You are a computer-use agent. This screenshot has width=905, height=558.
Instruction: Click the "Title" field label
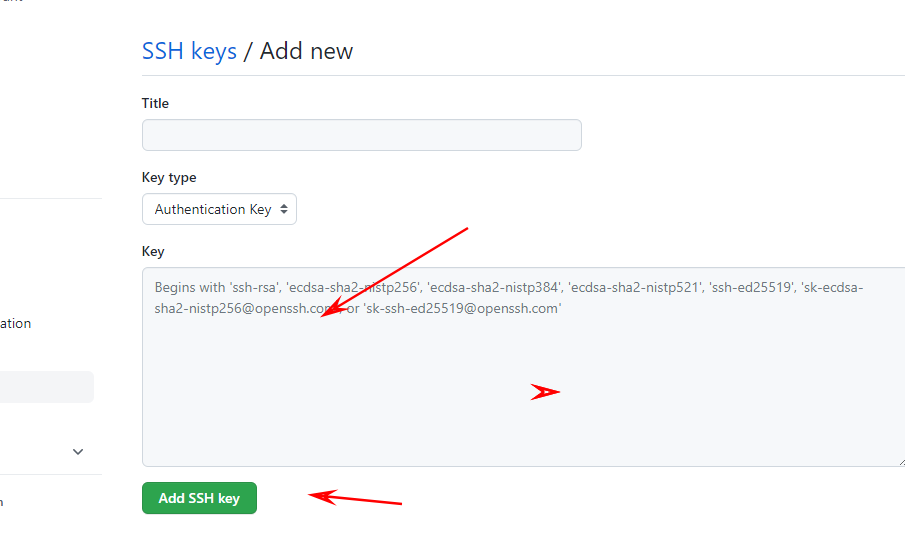155,103
